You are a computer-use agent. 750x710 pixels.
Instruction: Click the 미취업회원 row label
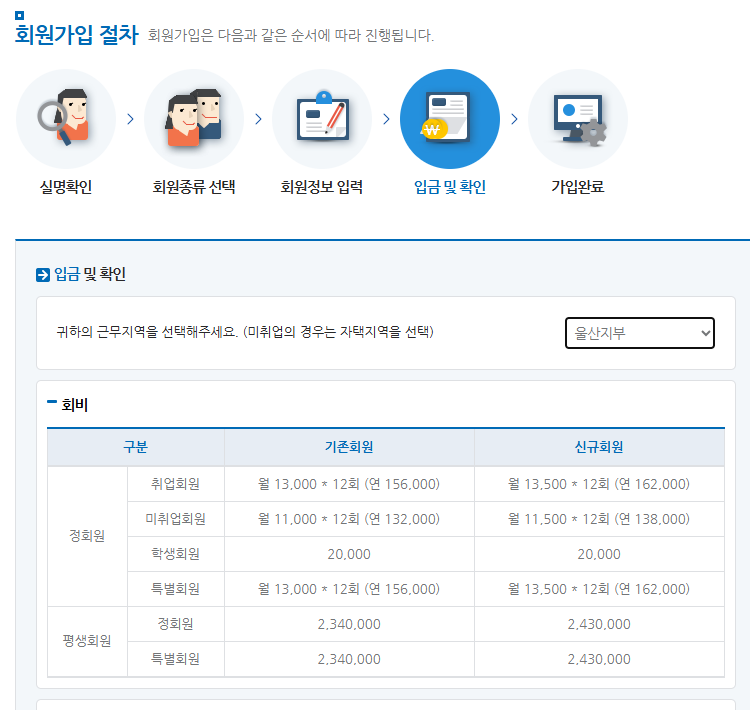pos(176,519)
